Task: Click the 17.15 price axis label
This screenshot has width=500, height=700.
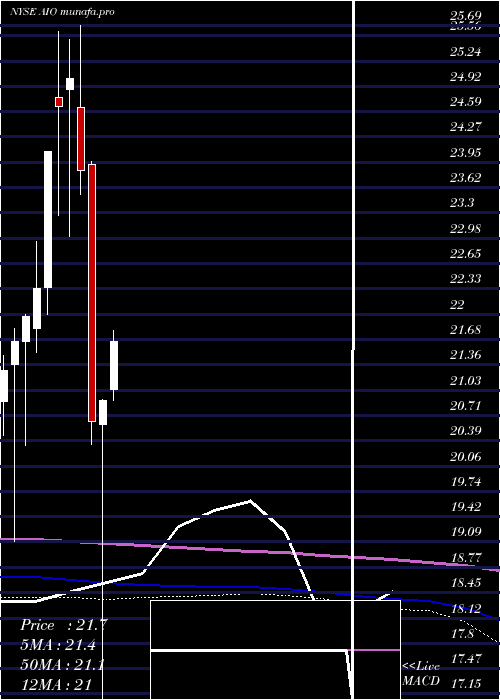Action: [x=466, y=683]
